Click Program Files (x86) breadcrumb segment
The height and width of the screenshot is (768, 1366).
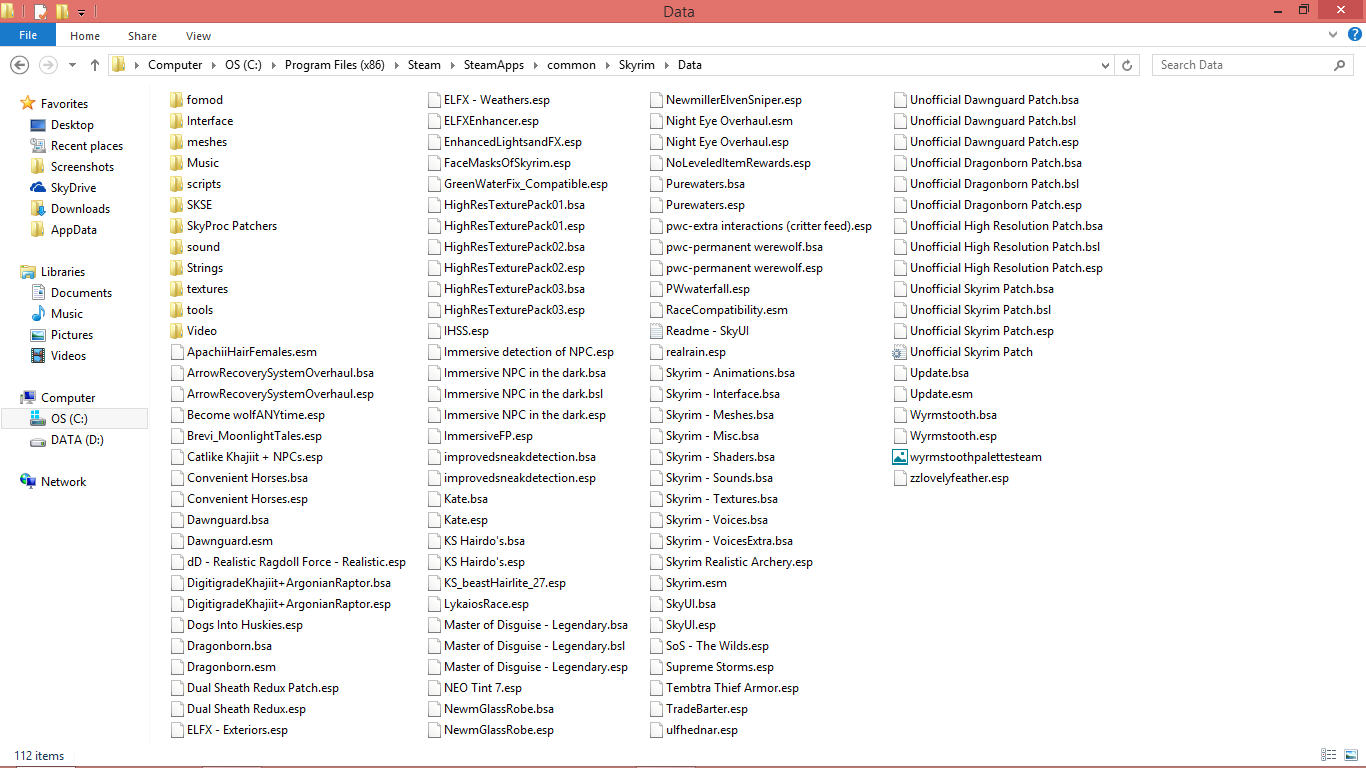(336, 65)
